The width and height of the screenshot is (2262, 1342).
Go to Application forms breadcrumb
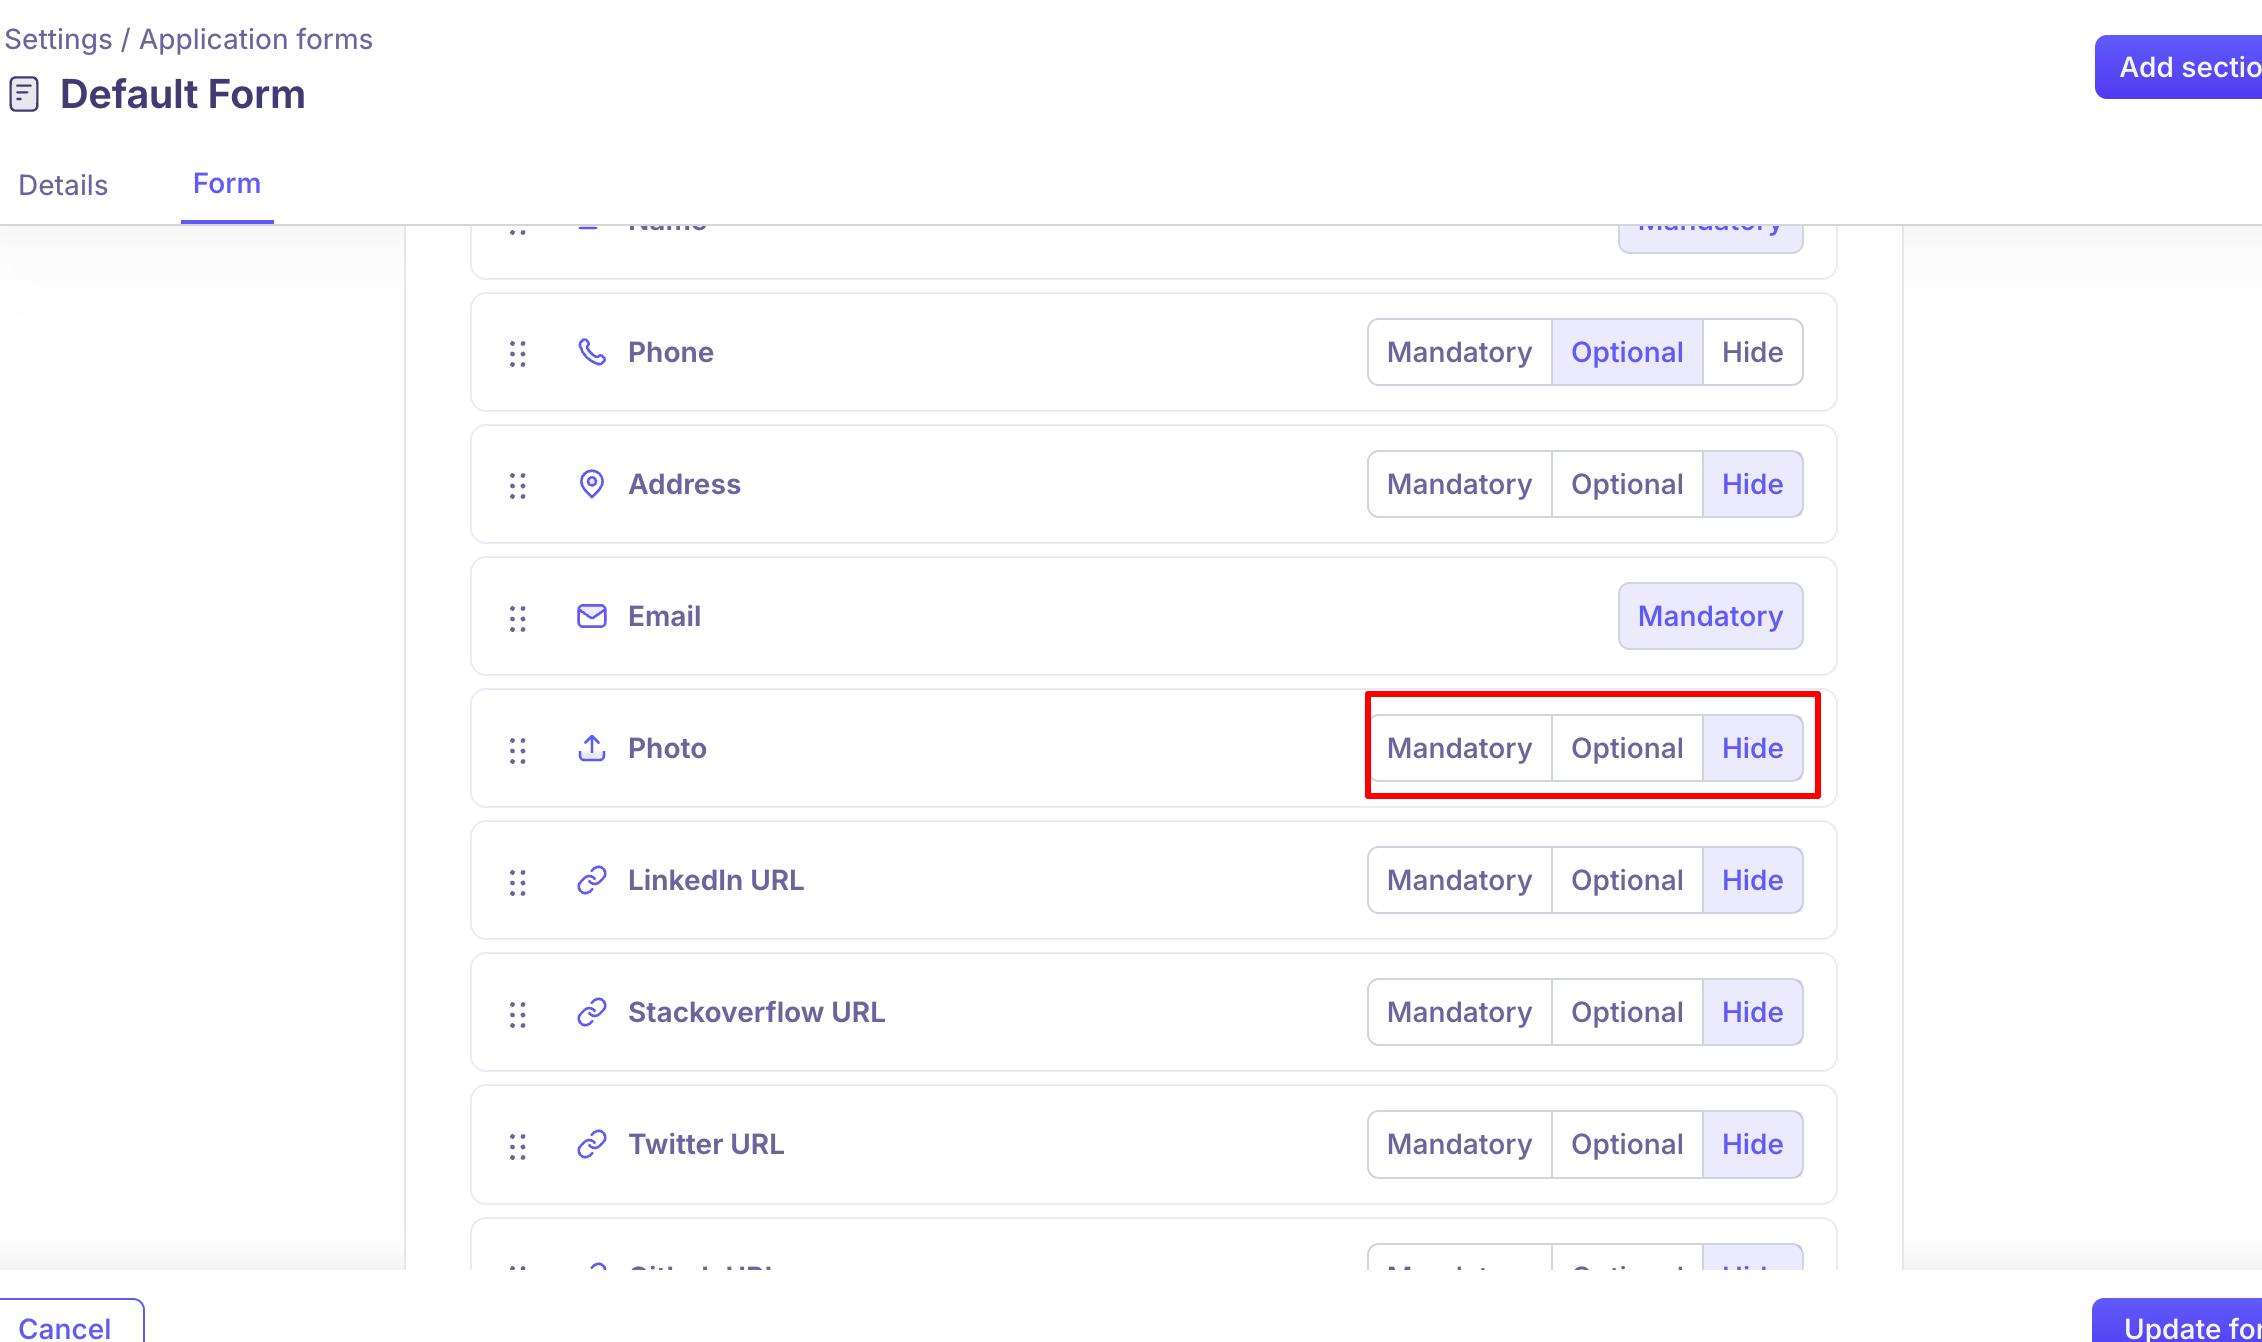(x=256, y=39)
